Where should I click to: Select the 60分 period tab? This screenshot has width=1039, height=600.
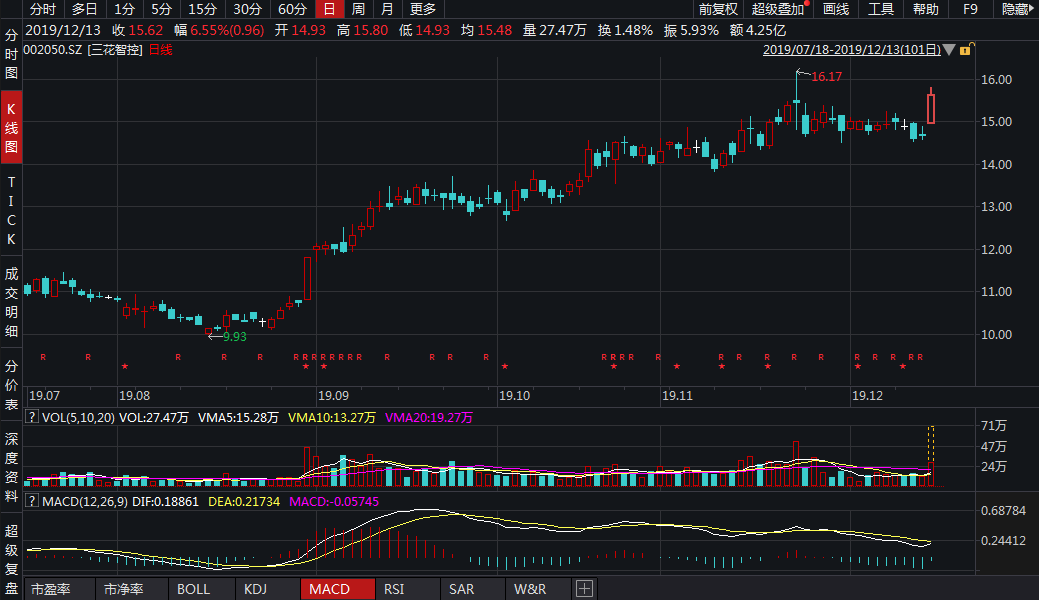tap(292, 9)
